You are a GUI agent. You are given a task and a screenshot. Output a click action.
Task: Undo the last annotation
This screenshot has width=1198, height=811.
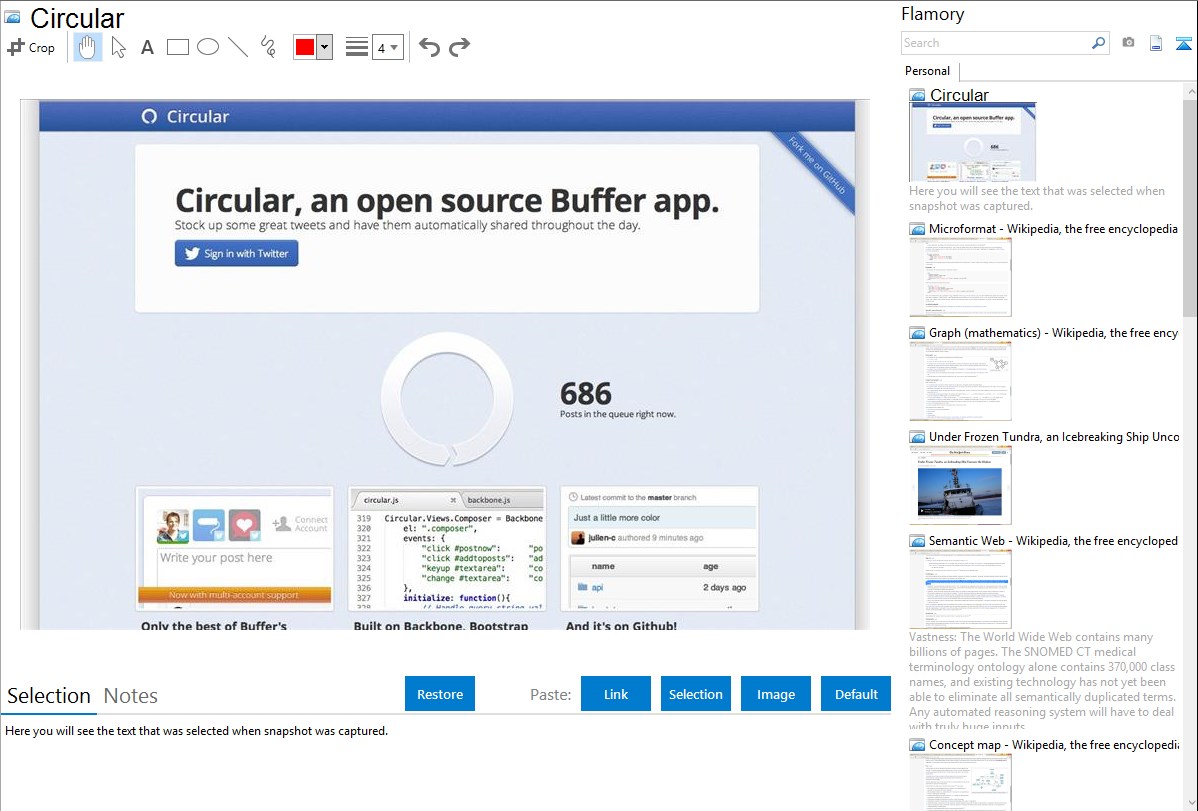429,47
